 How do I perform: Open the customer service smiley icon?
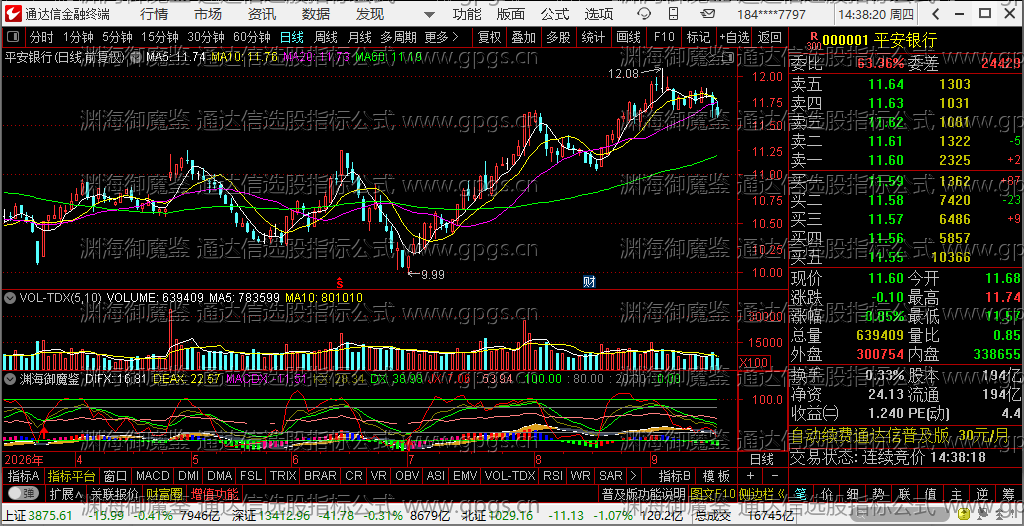(x=644, y=14)
